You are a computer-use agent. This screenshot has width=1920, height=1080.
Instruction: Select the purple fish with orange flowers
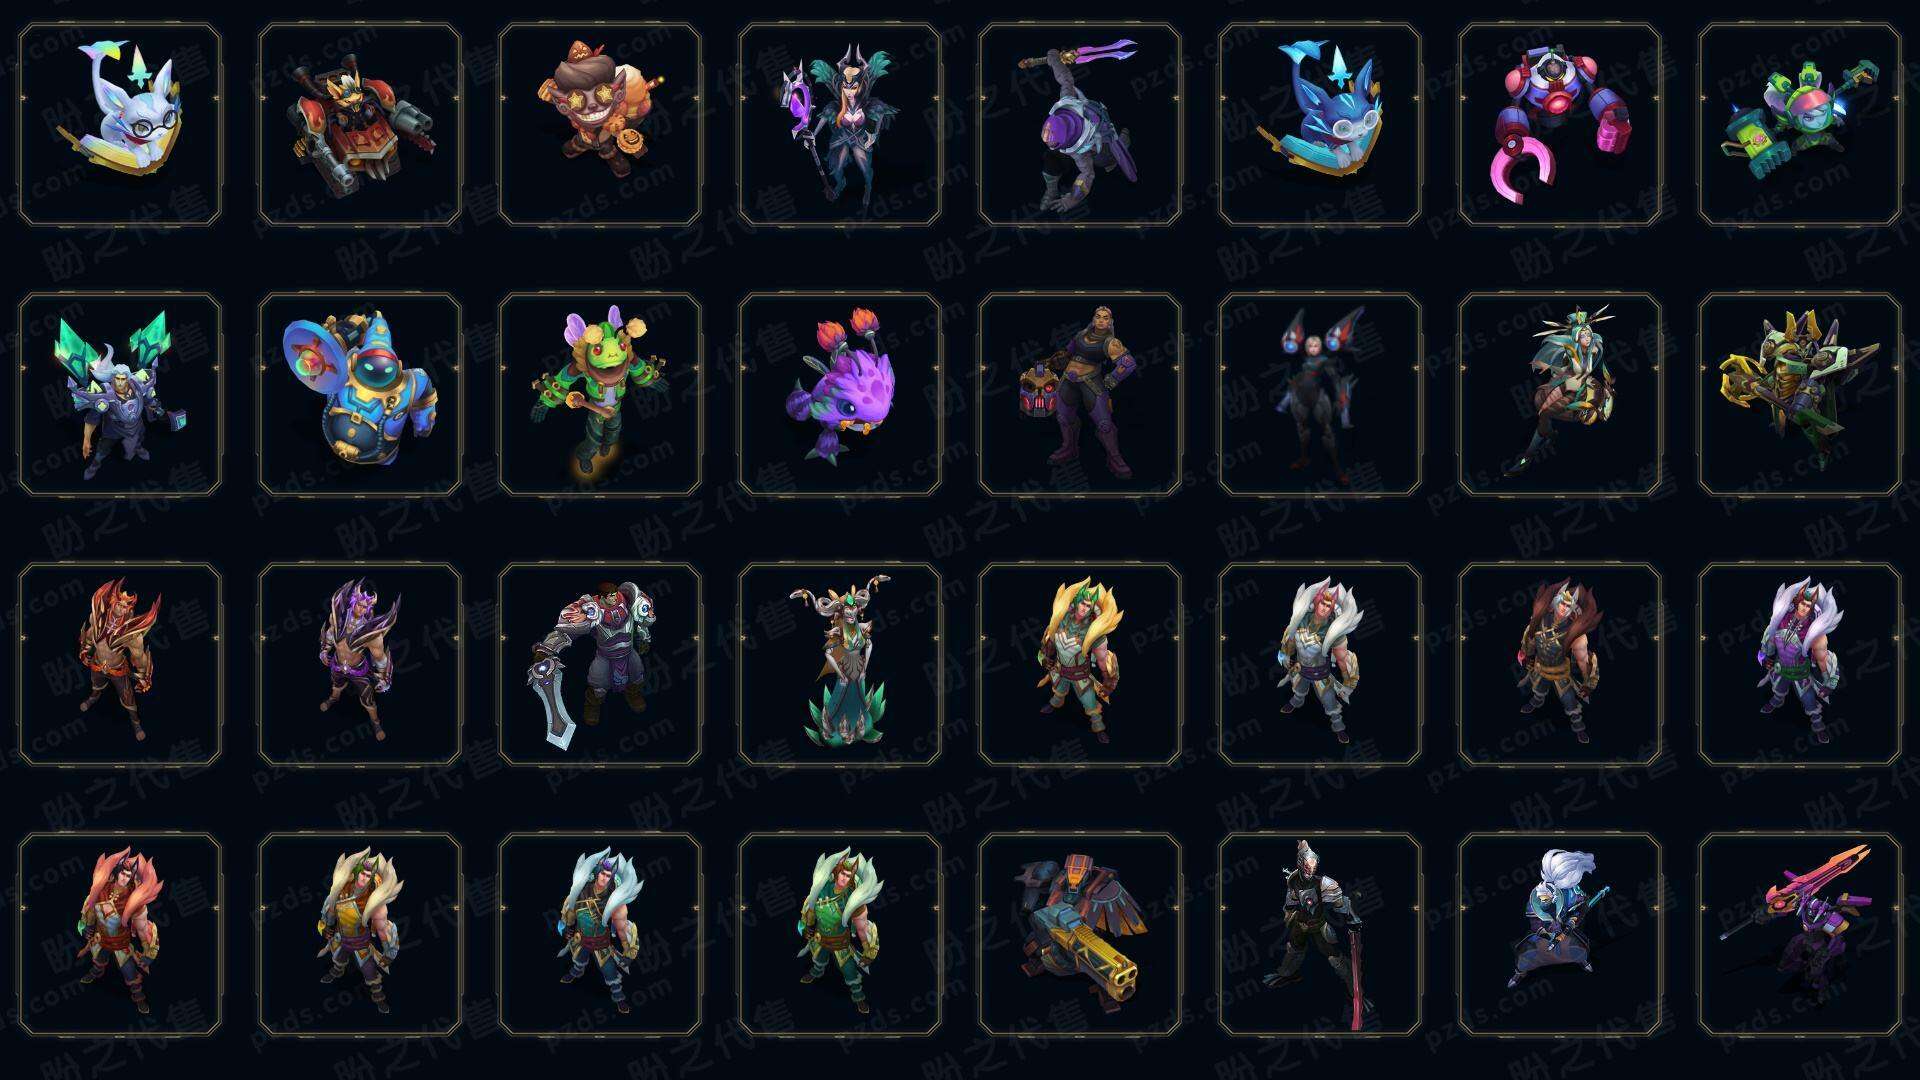(x=840, y=394)
